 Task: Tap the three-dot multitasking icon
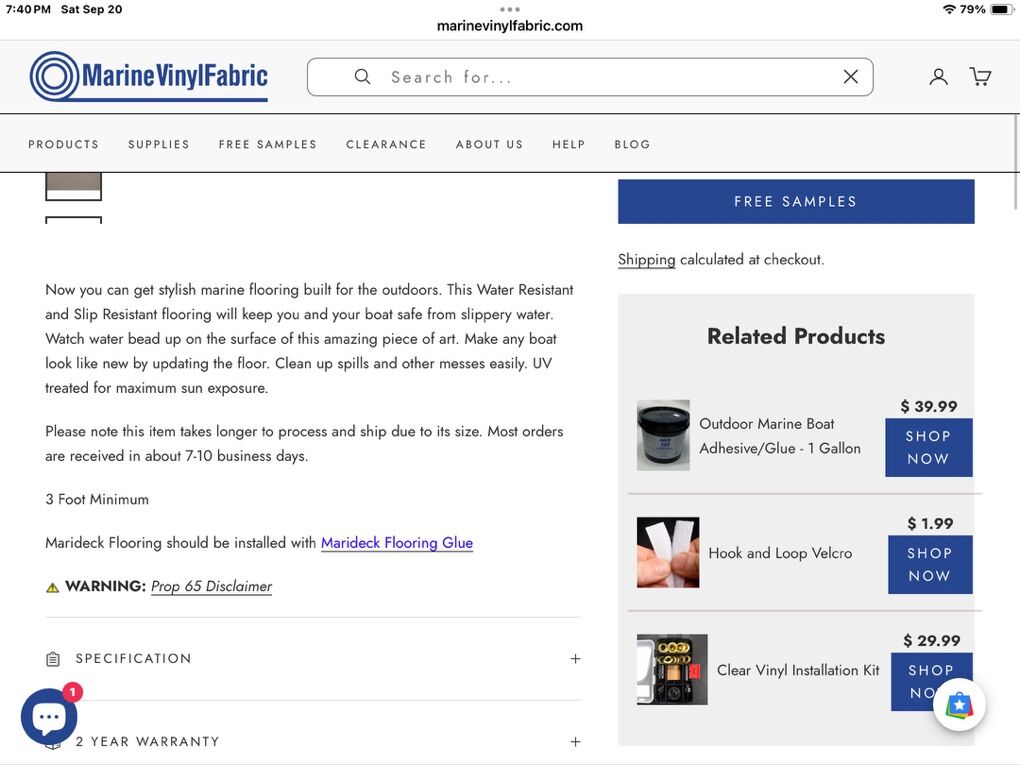point(510,9)
